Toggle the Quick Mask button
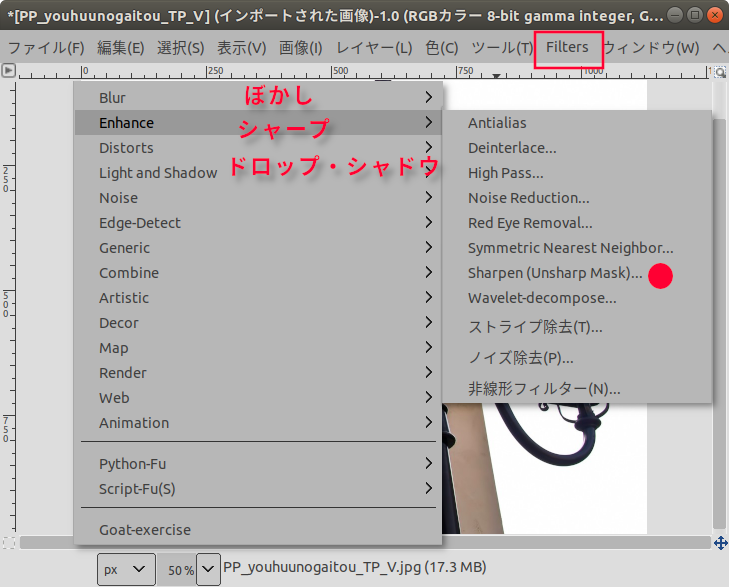Image resolution: width=729 pixels, height=587 pixels. (x=8, y=543)
